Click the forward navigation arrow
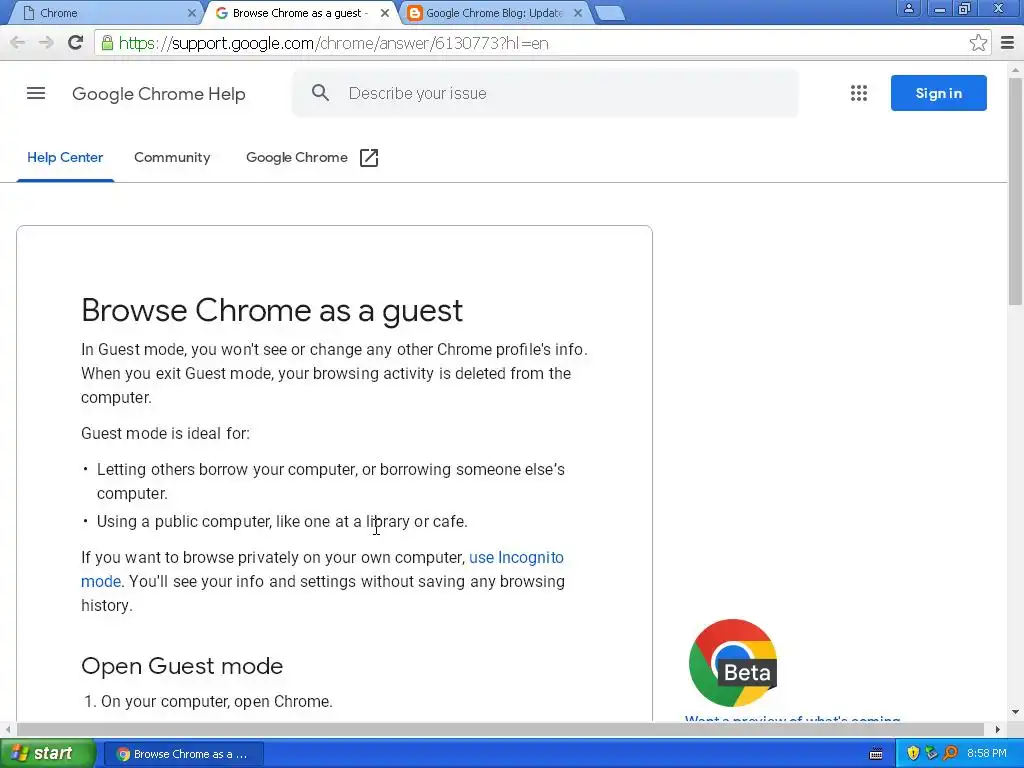The height and width of the screenshot is (768, 1024). [46, 43]
